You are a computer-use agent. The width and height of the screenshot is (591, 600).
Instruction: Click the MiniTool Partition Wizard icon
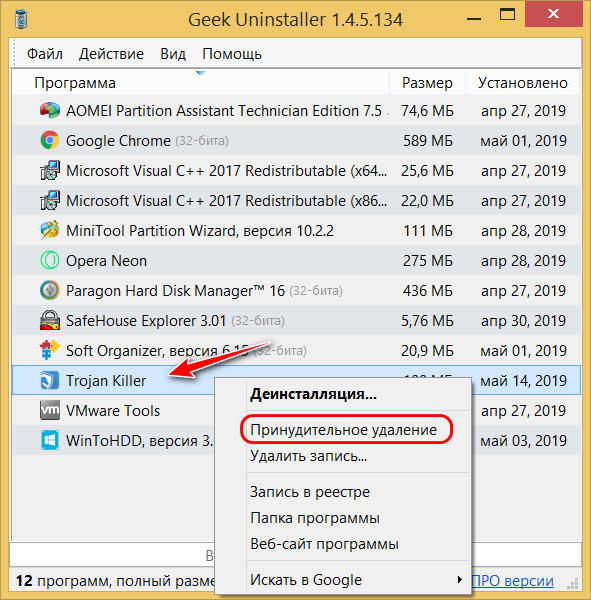50,230
